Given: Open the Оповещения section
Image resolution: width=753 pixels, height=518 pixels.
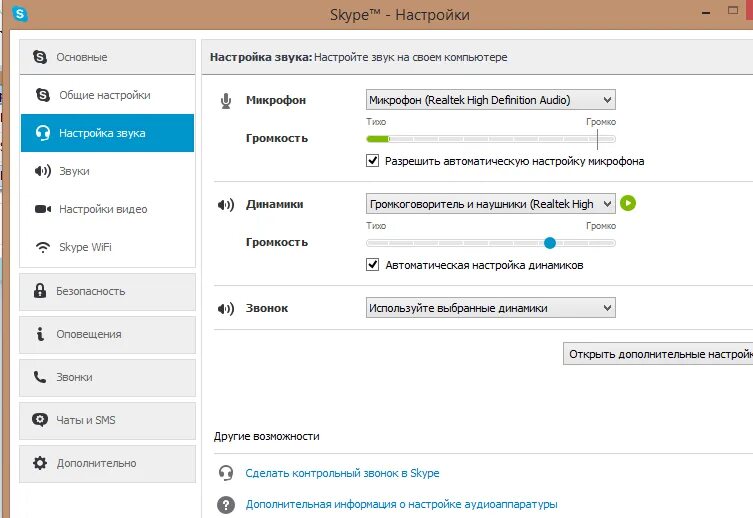Looking at the screenshot, I should pos(108,335).
